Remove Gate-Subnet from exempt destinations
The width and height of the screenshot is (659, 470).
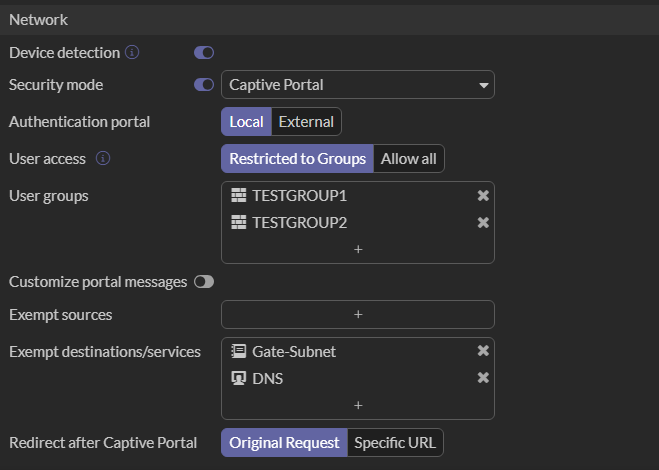[x=483, y=351]
